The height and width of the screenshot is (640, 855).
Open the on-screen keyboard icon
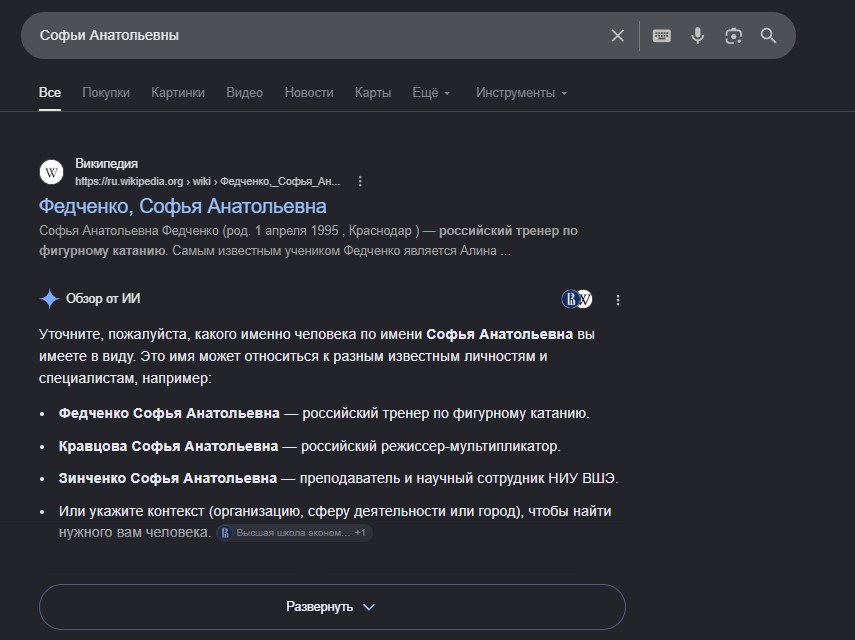[x=661, y=36]
